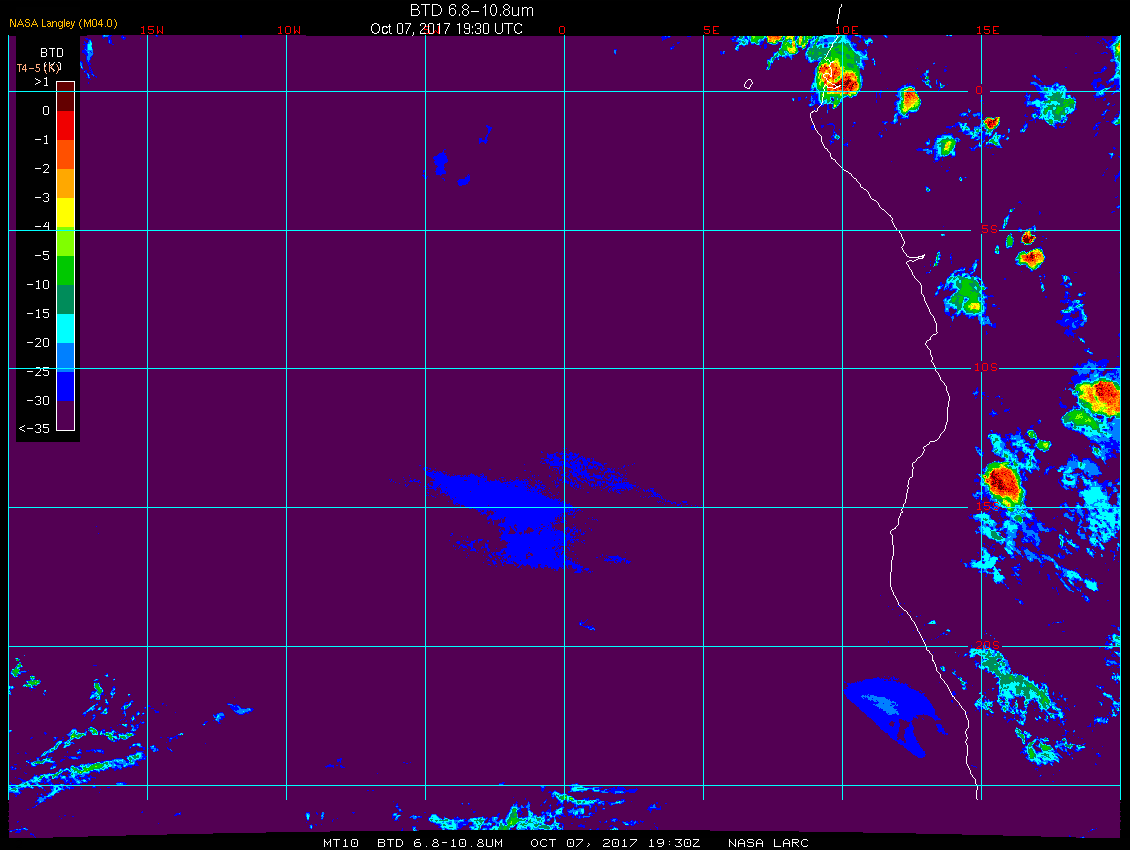1130x850 pixels.
Task: Click the '20S' latitude label
Action: pos(987,645)
